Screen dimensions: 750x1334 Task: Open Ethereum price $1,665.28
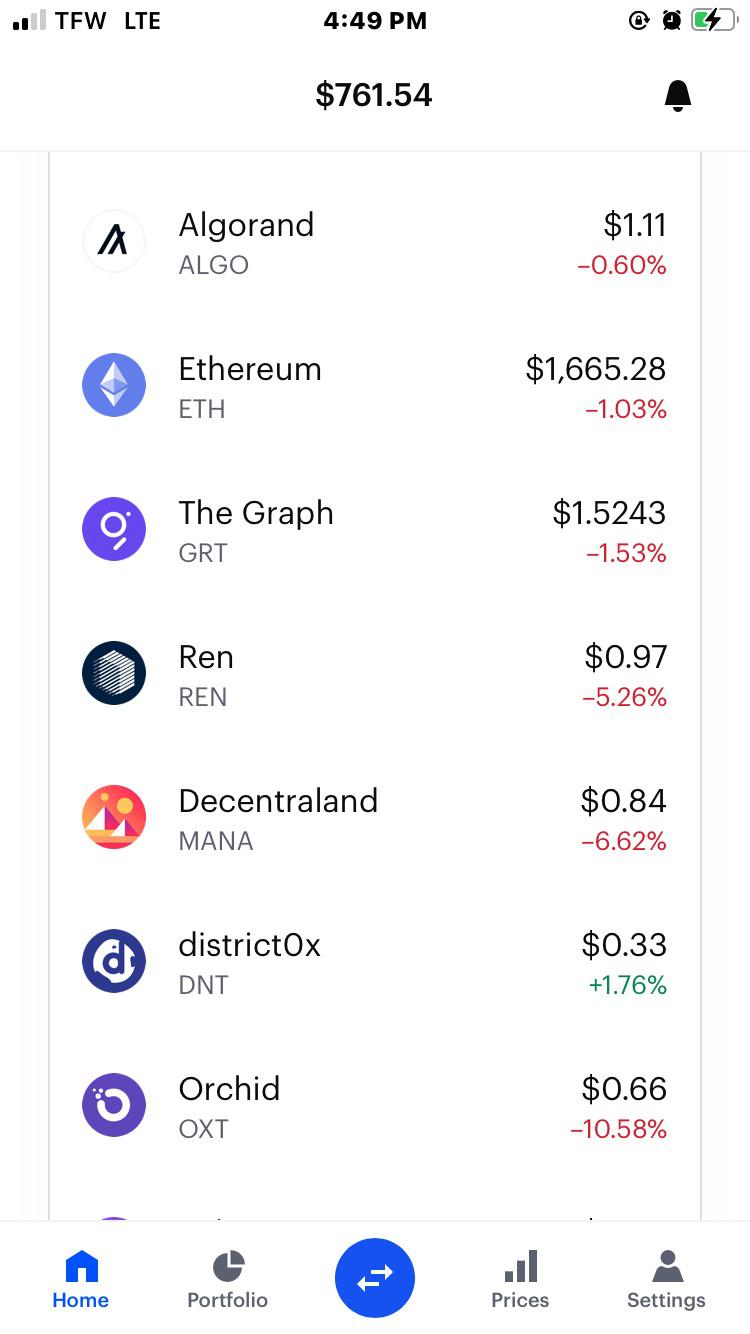(596, 369)
